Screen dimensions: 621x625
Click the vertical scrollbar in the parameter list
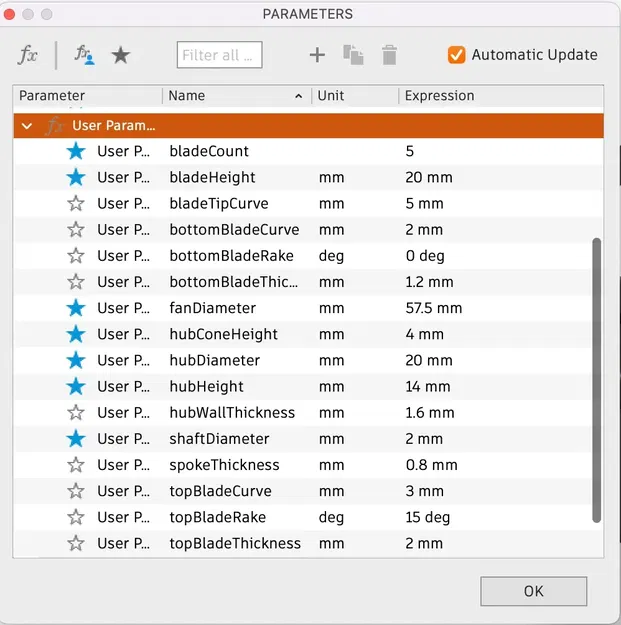(597, 380)
